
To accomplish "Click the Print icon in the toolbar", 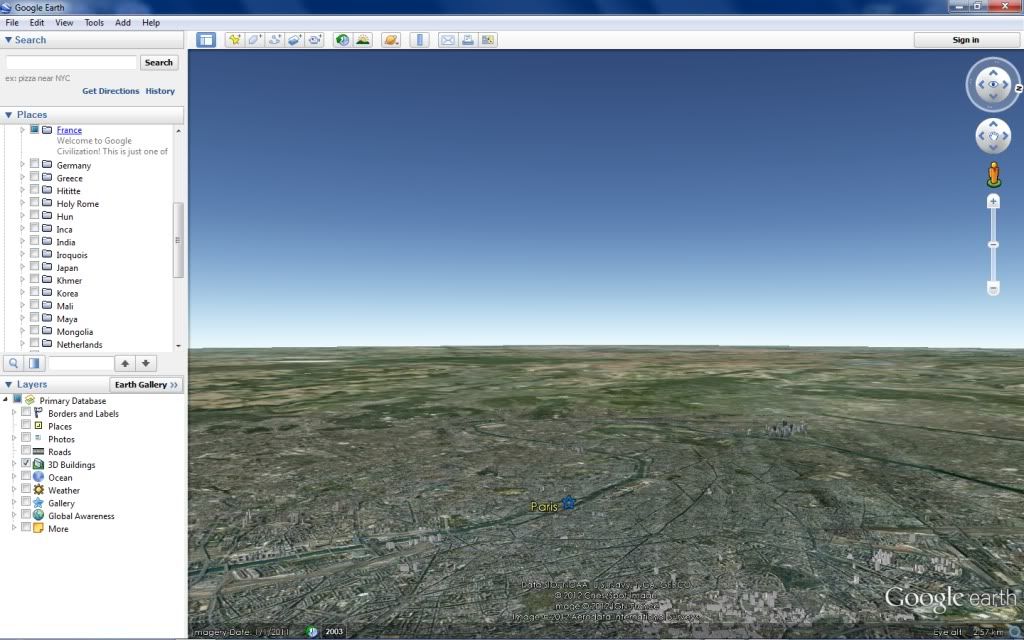I will click(468, 40).
